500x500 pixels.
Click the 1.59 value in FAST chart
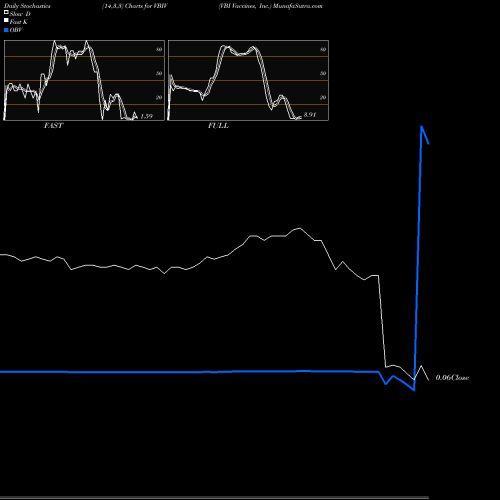point(146,116)
